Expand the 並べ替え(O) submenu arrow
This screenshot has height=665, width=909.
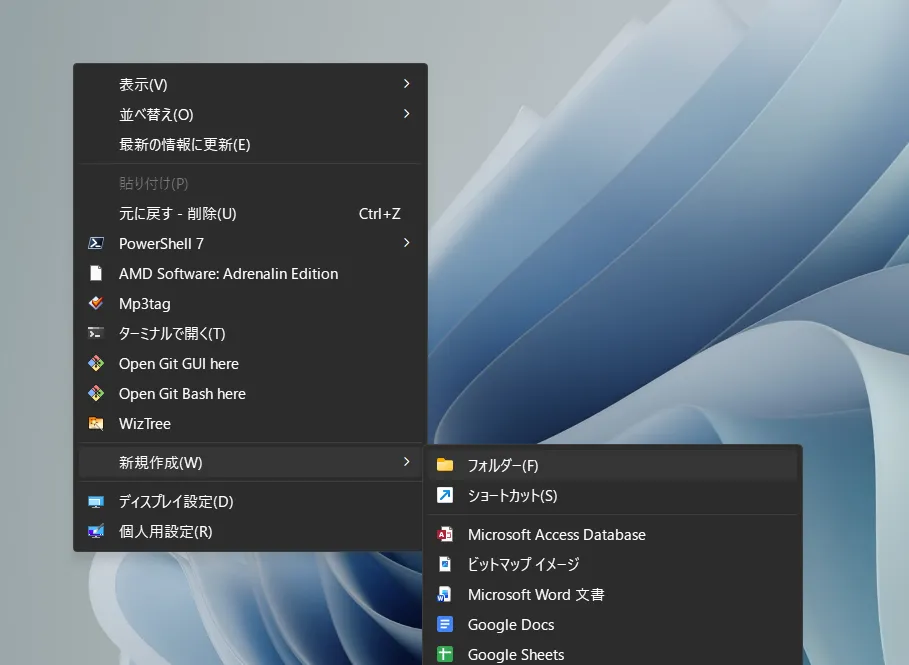pyautogui.click(x=406, y=114)
